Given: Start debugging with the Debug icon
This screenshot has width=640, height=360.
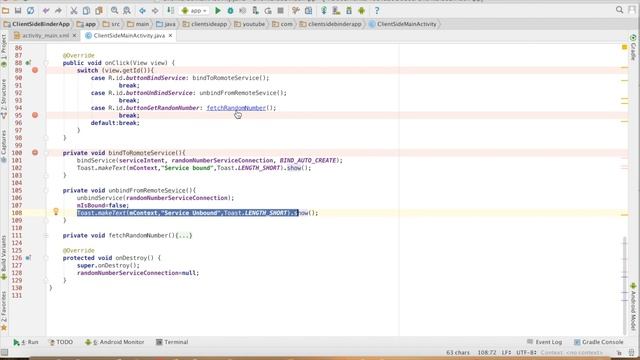Looking at the screenshot, I should [x=231, y=10].
